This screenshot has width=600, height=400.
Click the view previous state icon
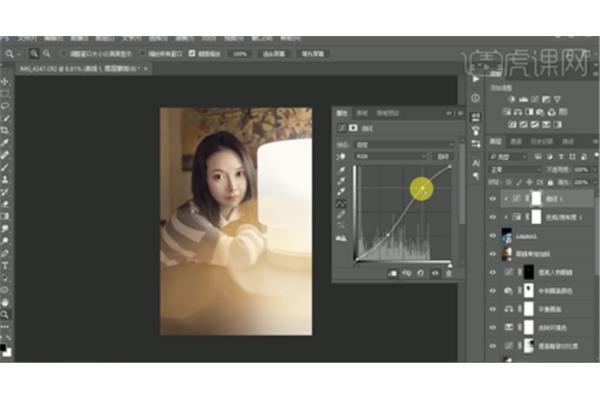pyautogui.click(x=407, y=273)
